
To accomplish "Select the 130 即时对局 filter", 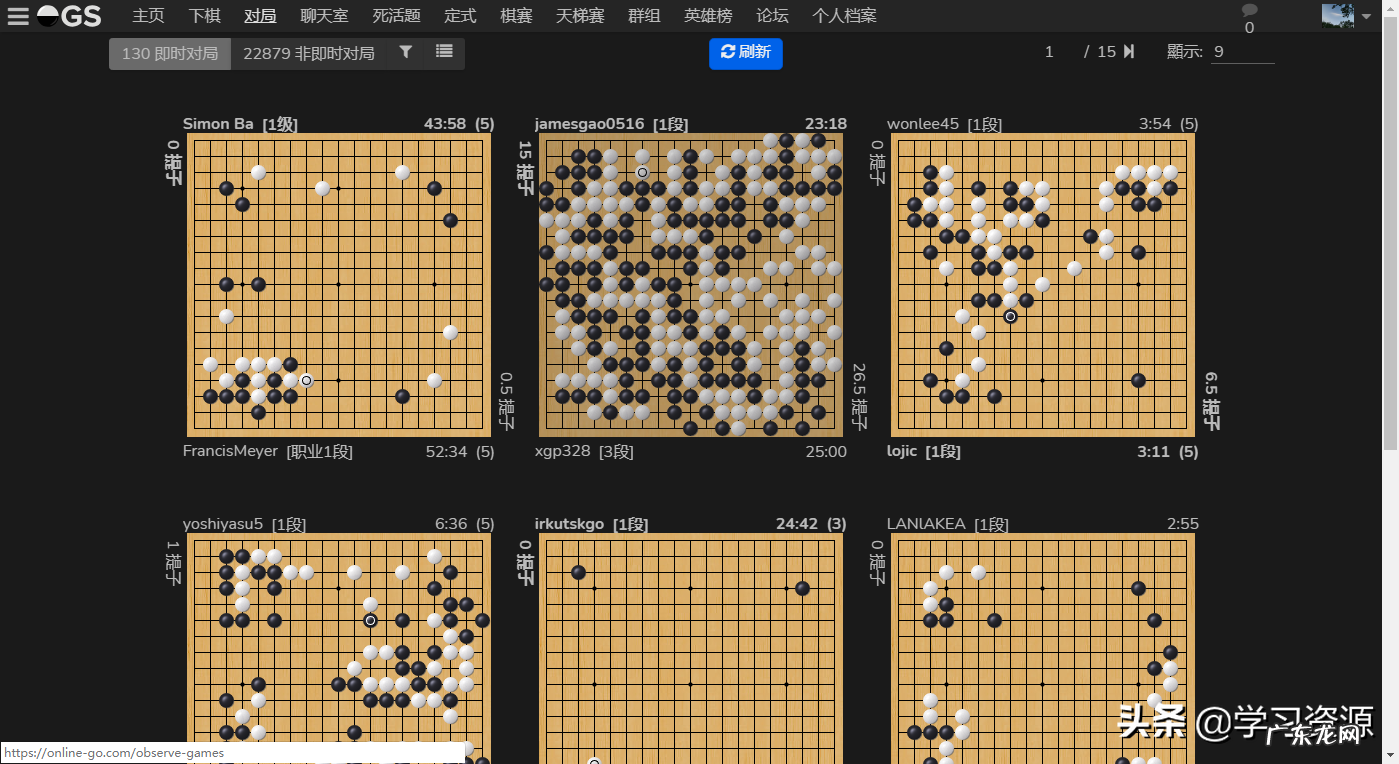I will (x=169, y=53).
